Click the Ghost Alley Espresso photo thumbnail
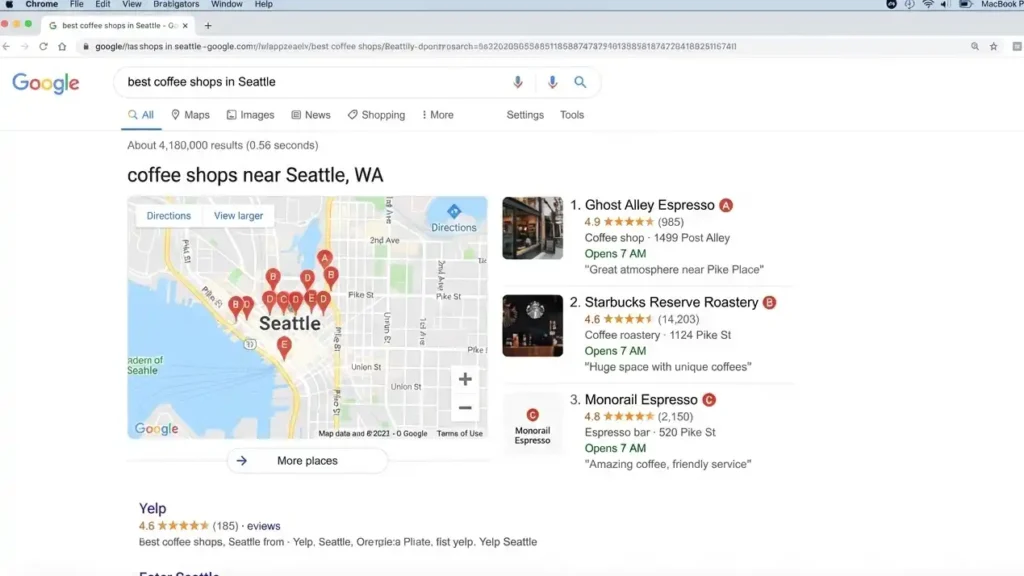 pyautogui.click(x=532, y=228)
